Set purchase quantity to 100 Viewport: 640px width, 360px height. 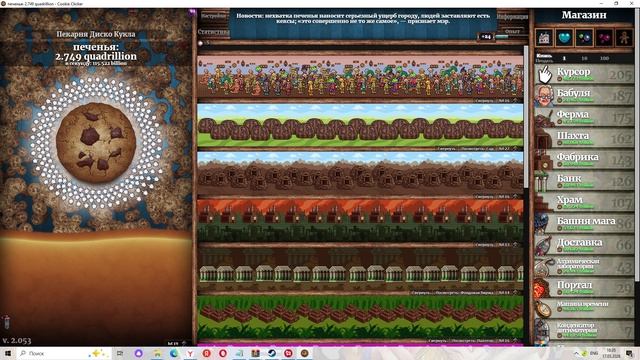(604, 58)
